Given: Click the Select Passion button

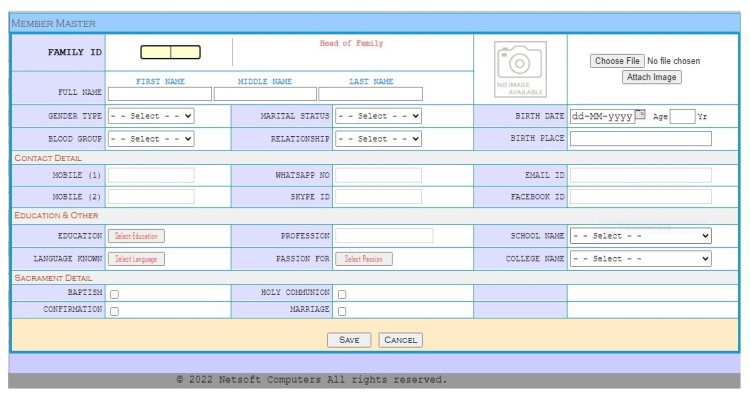Looking at the screenshot, I should click(x=364, y=259).
